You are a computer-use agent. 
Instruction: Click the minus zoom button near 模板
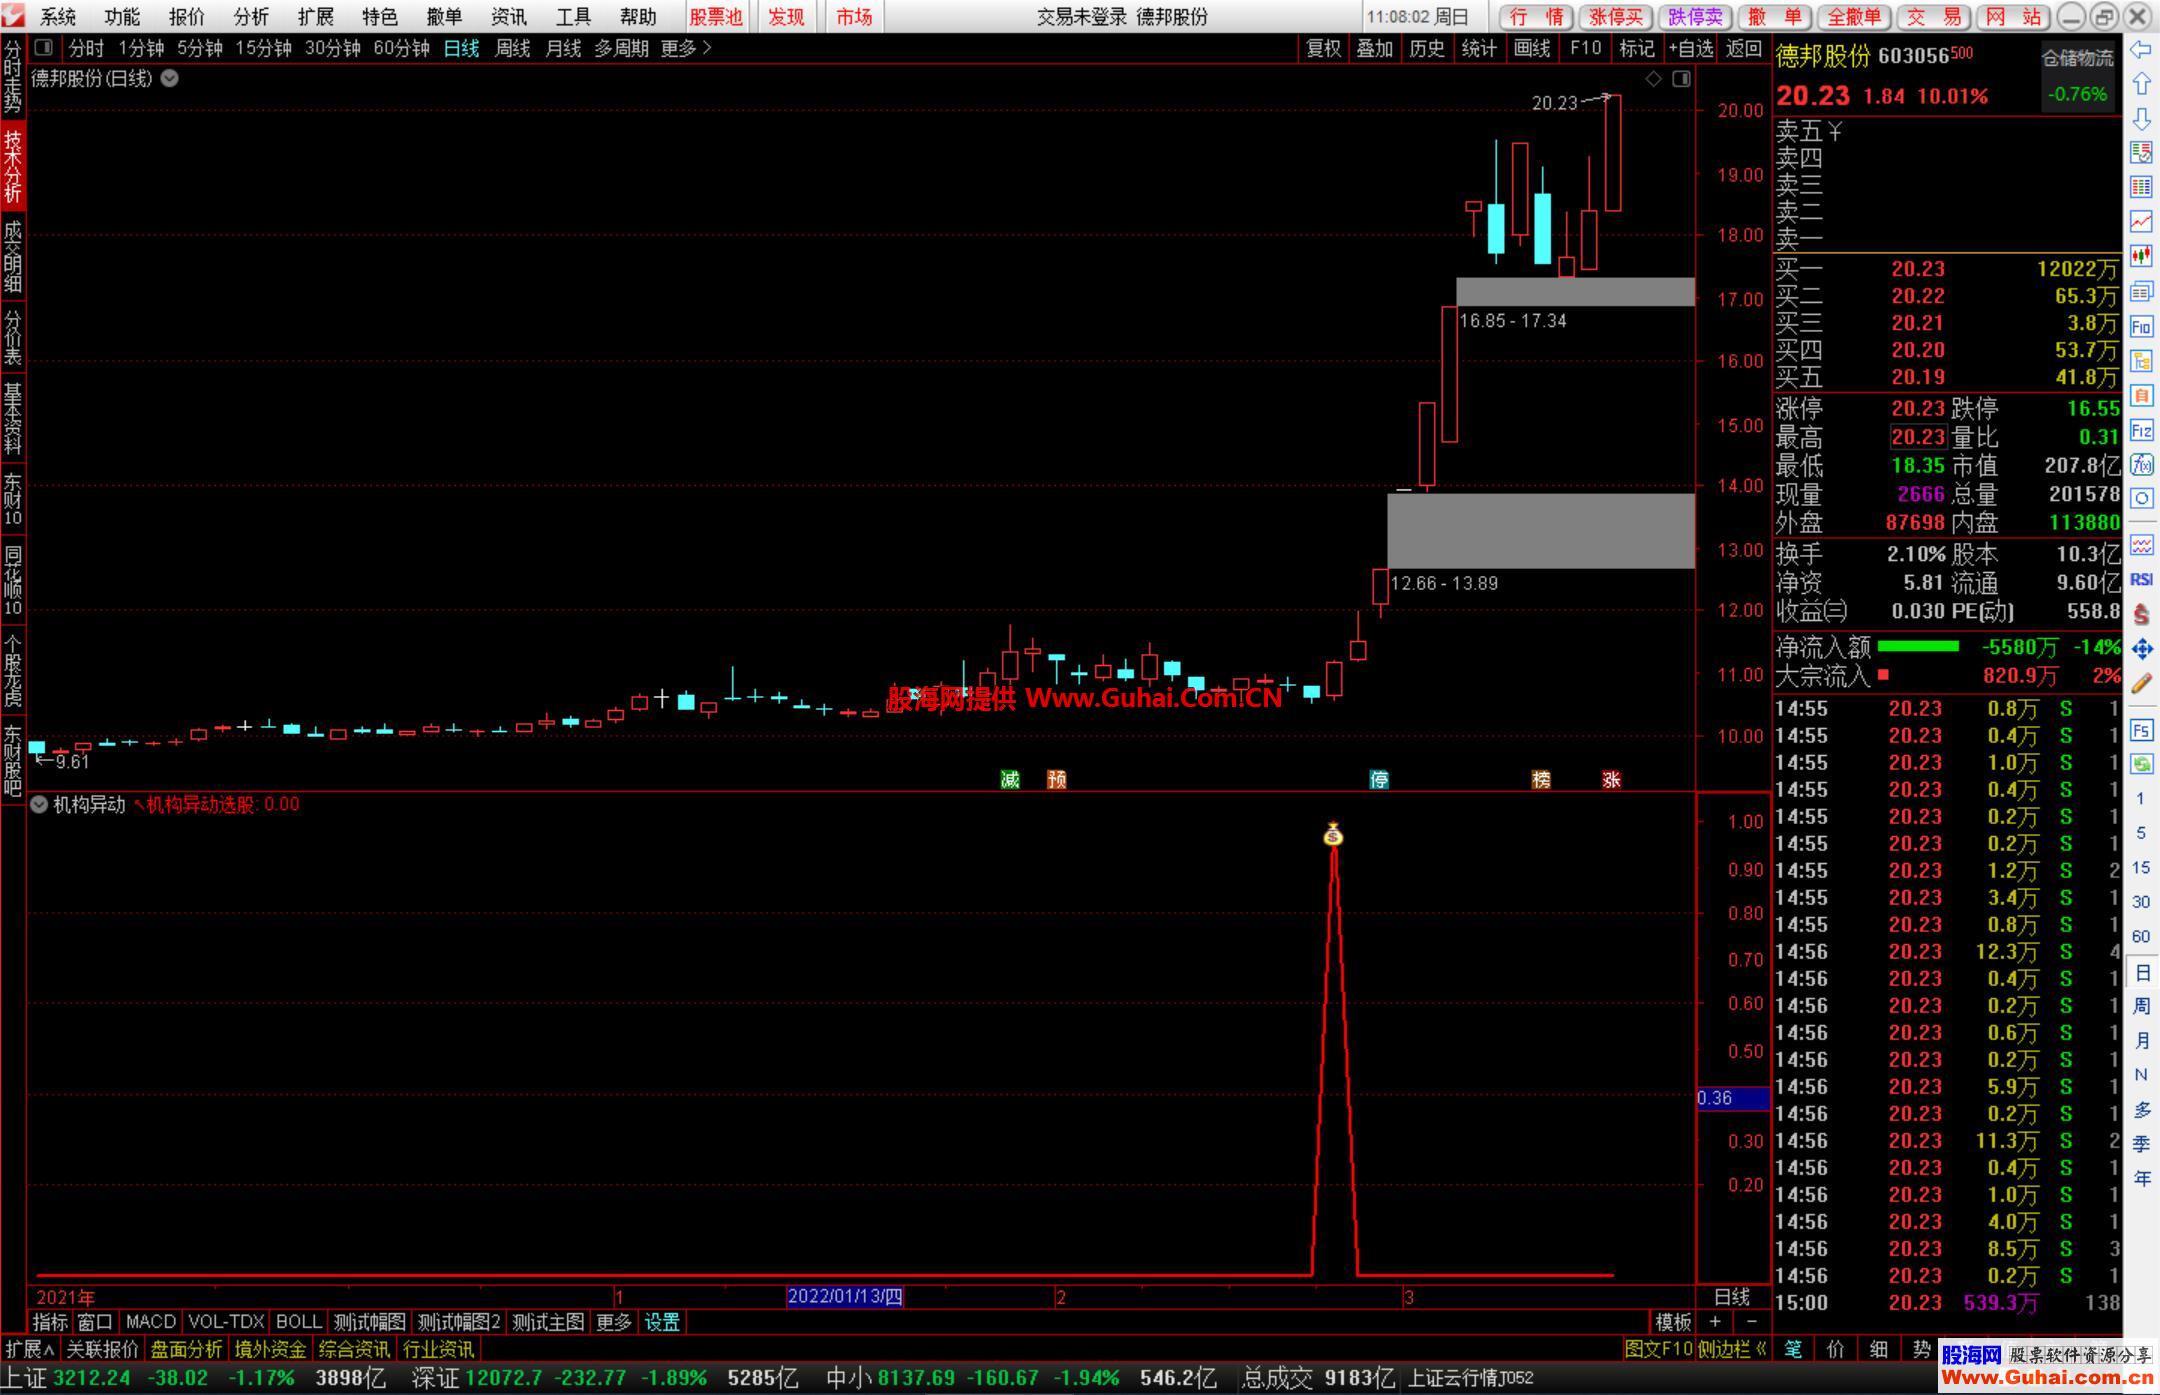point(1752,1322)
